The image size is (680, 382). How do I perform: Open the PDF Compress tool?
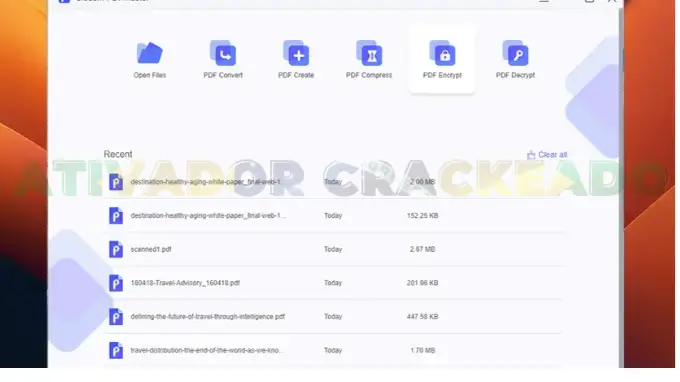pyautogui.click(x=369, y=53)
